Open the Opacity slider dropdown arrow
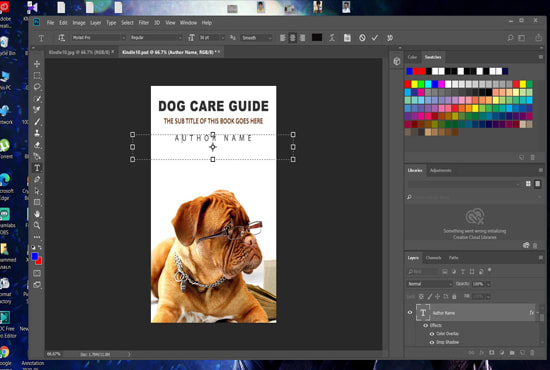550x370 pixels. 488,284
